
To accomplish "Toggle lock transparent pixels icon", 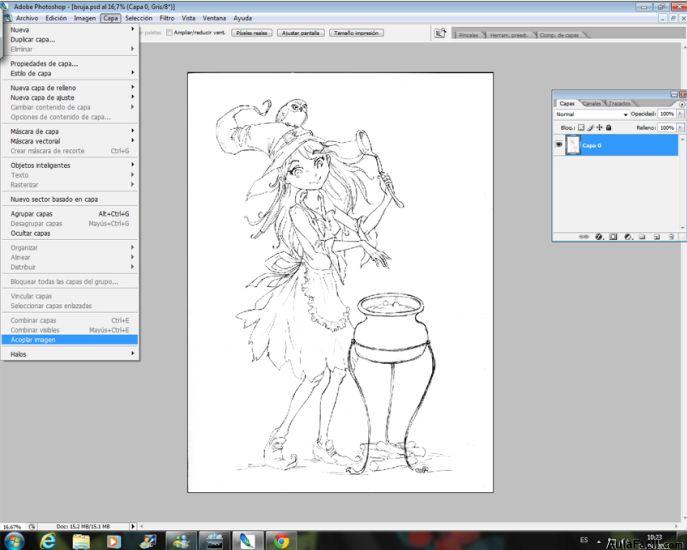I will (581, 128).
